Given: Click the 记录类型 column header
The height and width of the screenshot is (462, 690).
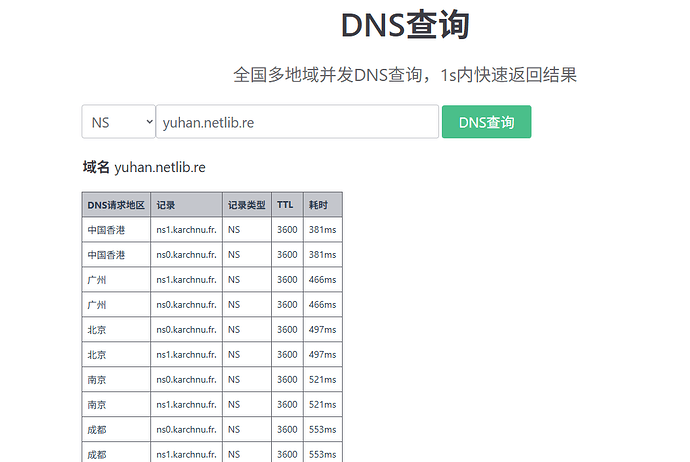Looking at the screenshot, I should pos(247,205).
